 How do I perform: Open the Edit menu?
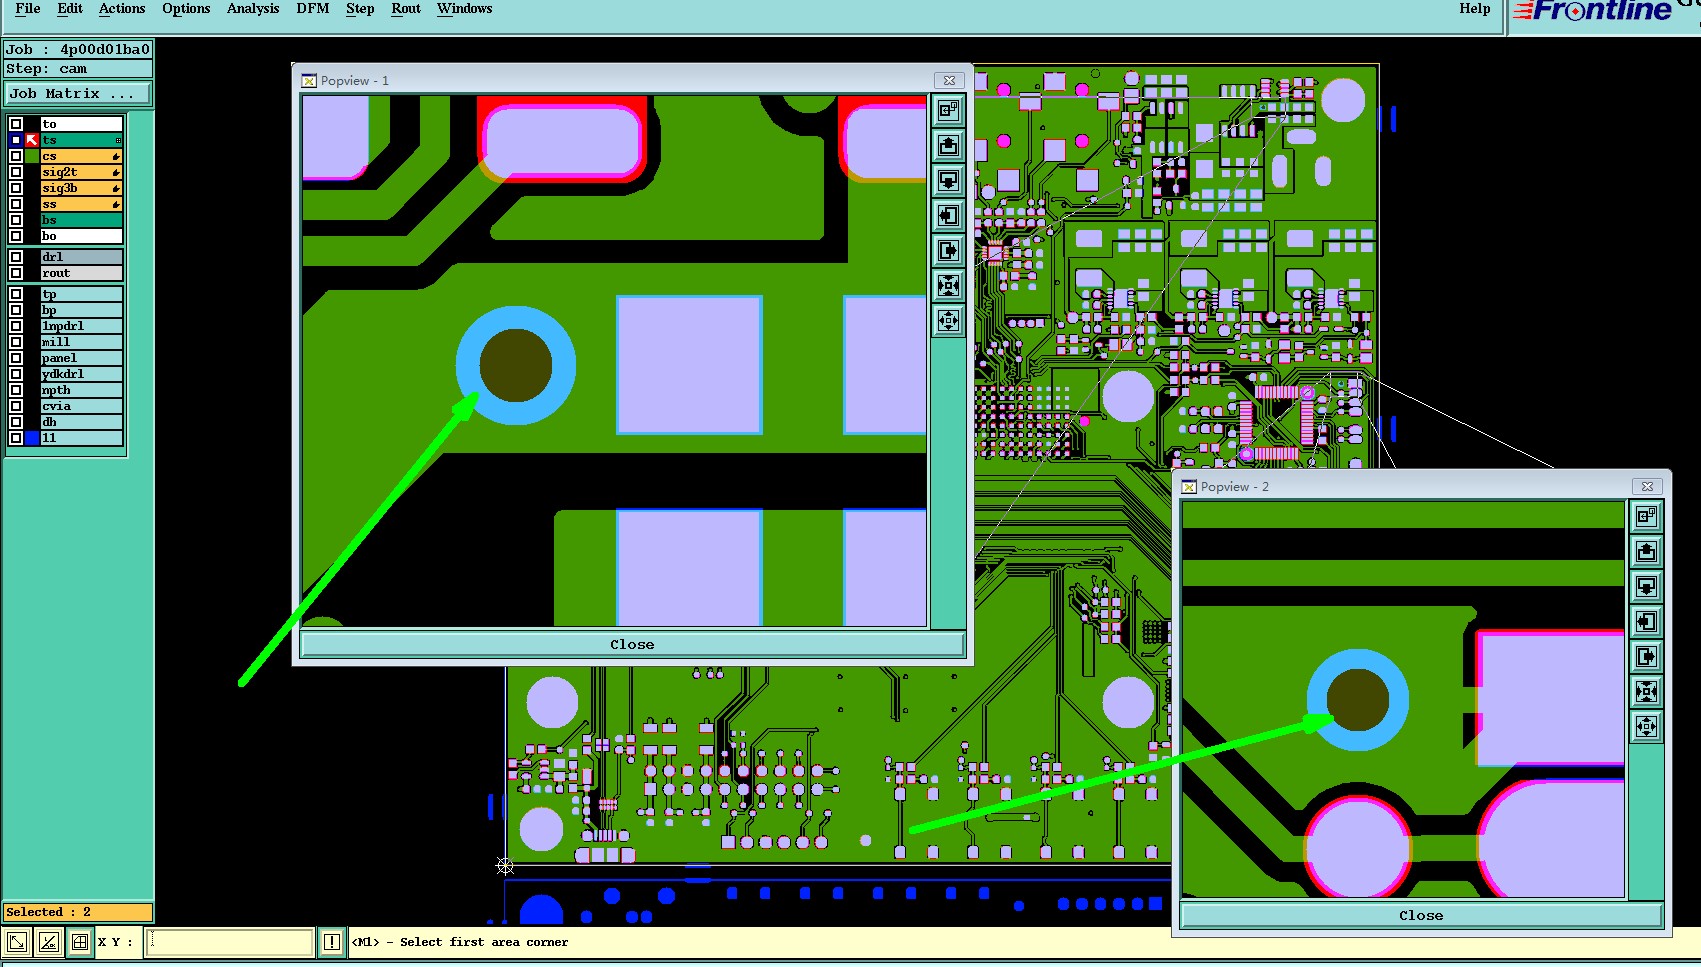pos(70,9)
